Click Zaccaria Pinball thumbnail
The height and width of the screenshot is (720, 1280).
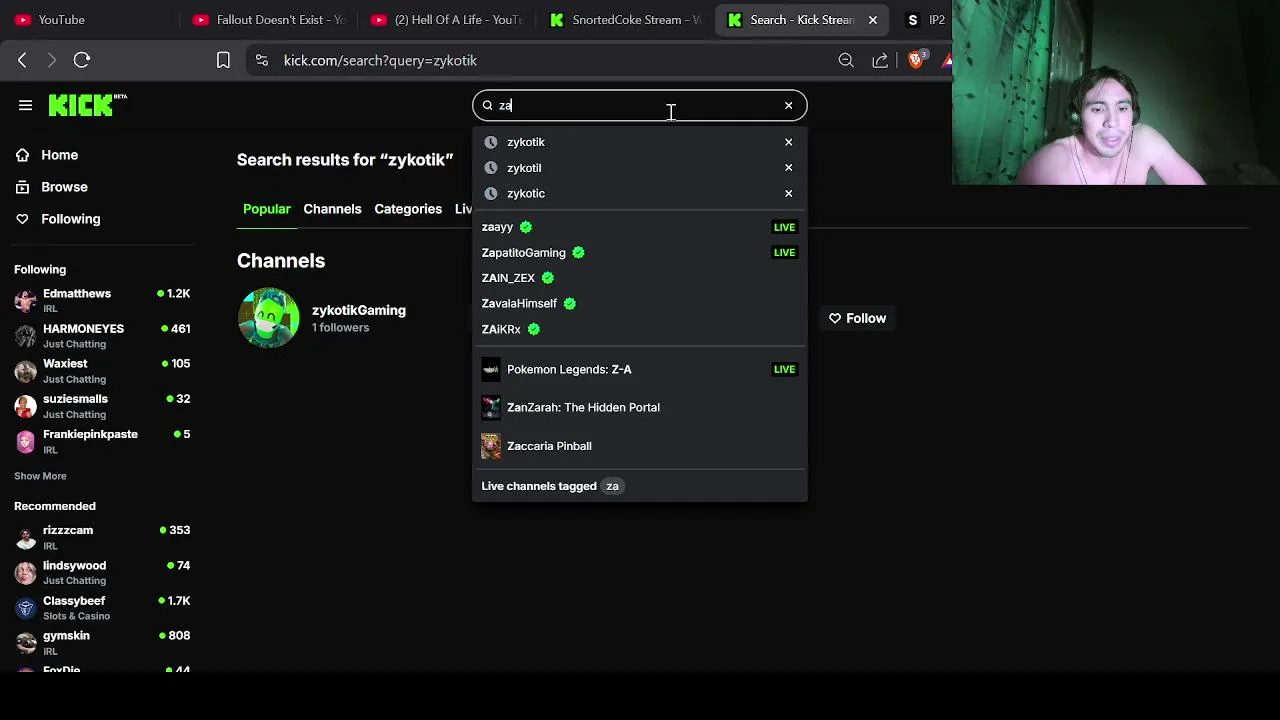pyautogui.click(x=491, y=446)
